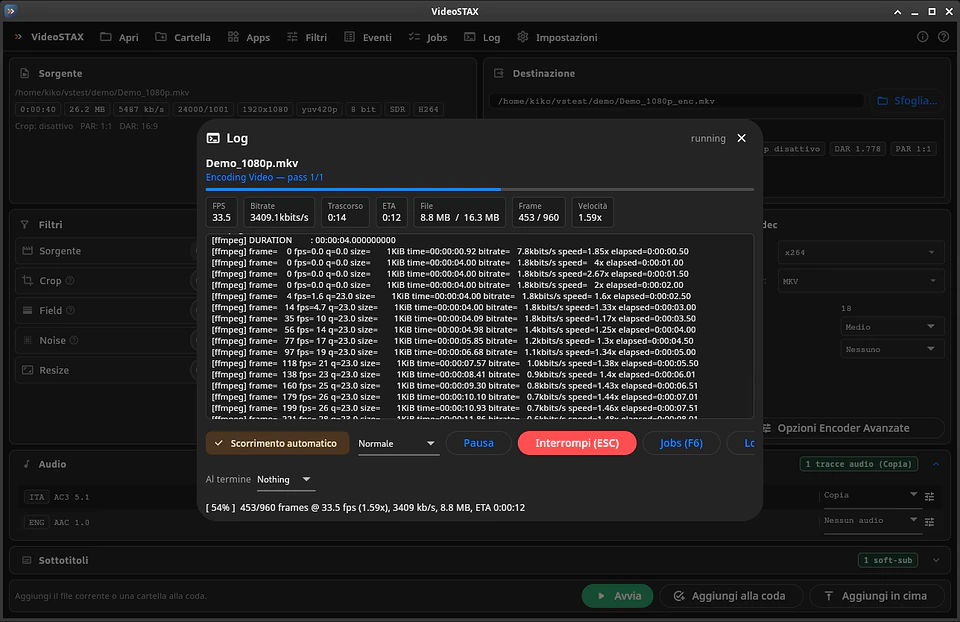Click the ENG audio track tag
The width and height of the screenshot is (960, 622).
(x=37, y=523)
